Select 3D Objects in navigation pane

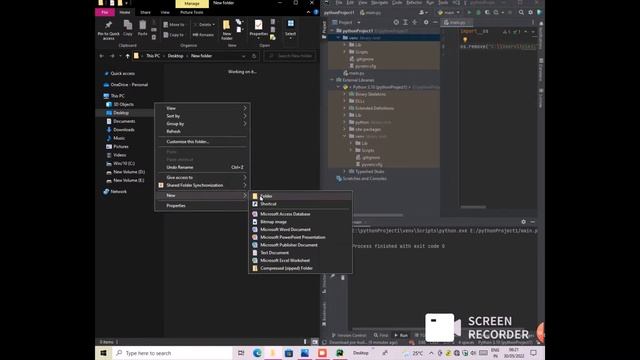coord(123,104)
